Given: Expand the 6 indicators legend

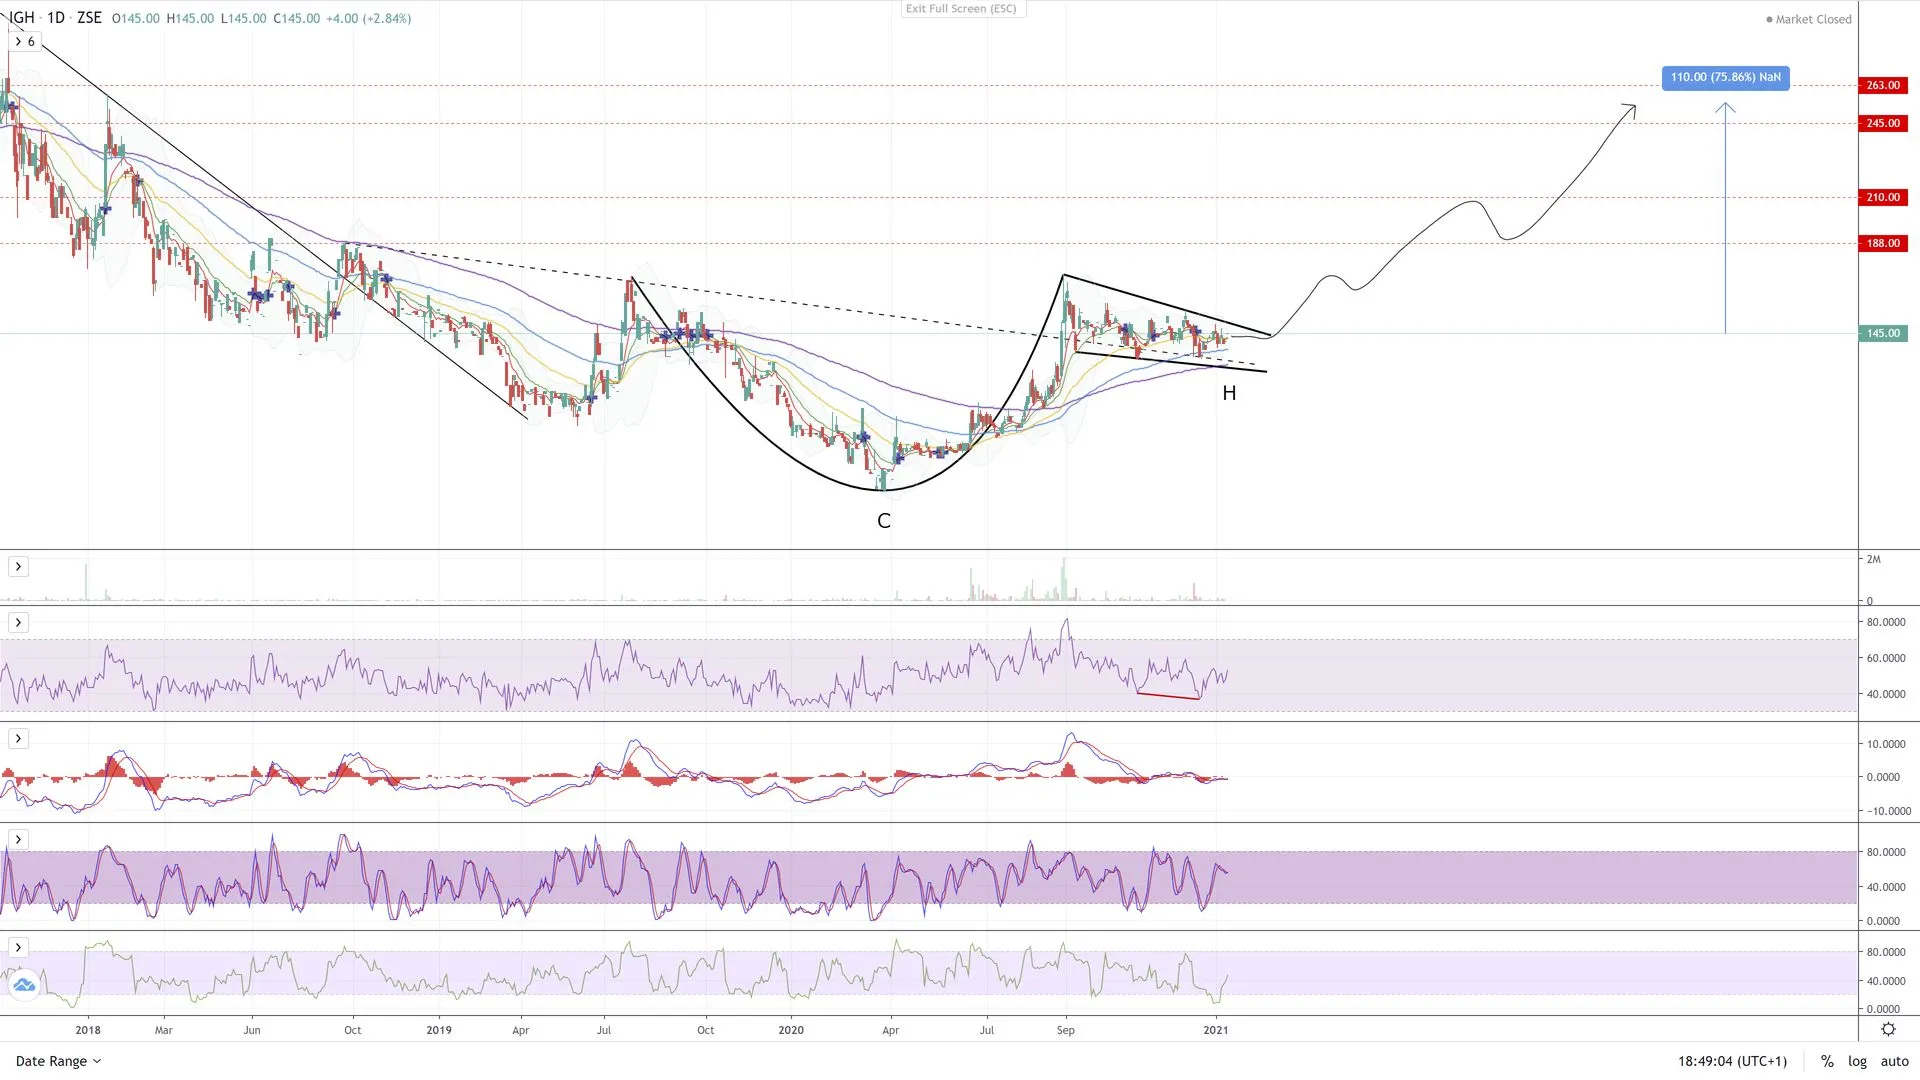Looking at the screenshot, I should point(25,41).
